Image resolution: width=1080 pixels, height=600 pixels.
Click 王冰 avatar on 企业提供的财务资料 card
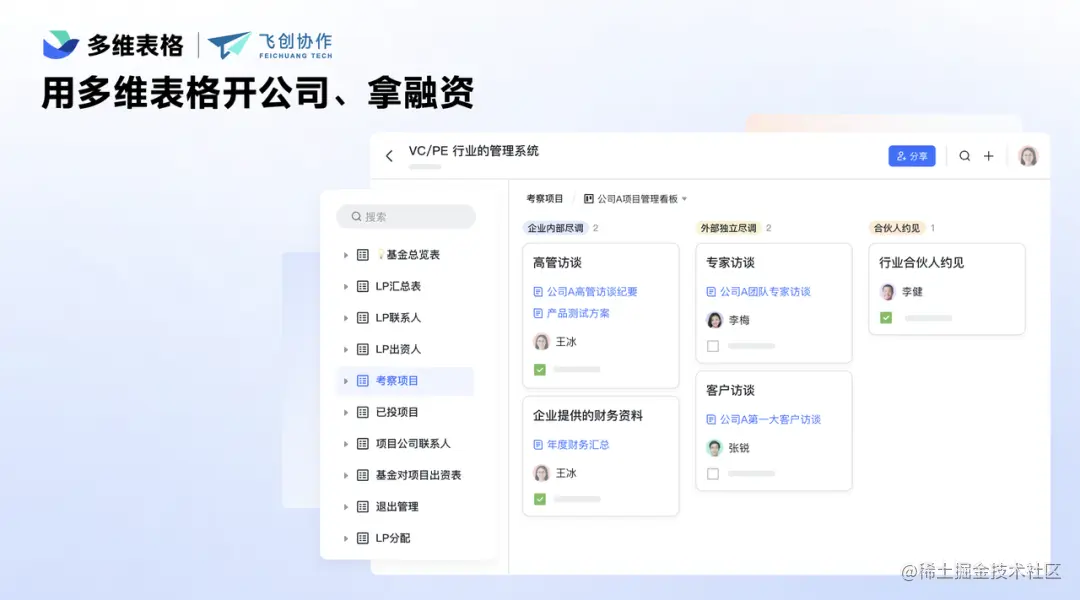[x=541, y=473]
